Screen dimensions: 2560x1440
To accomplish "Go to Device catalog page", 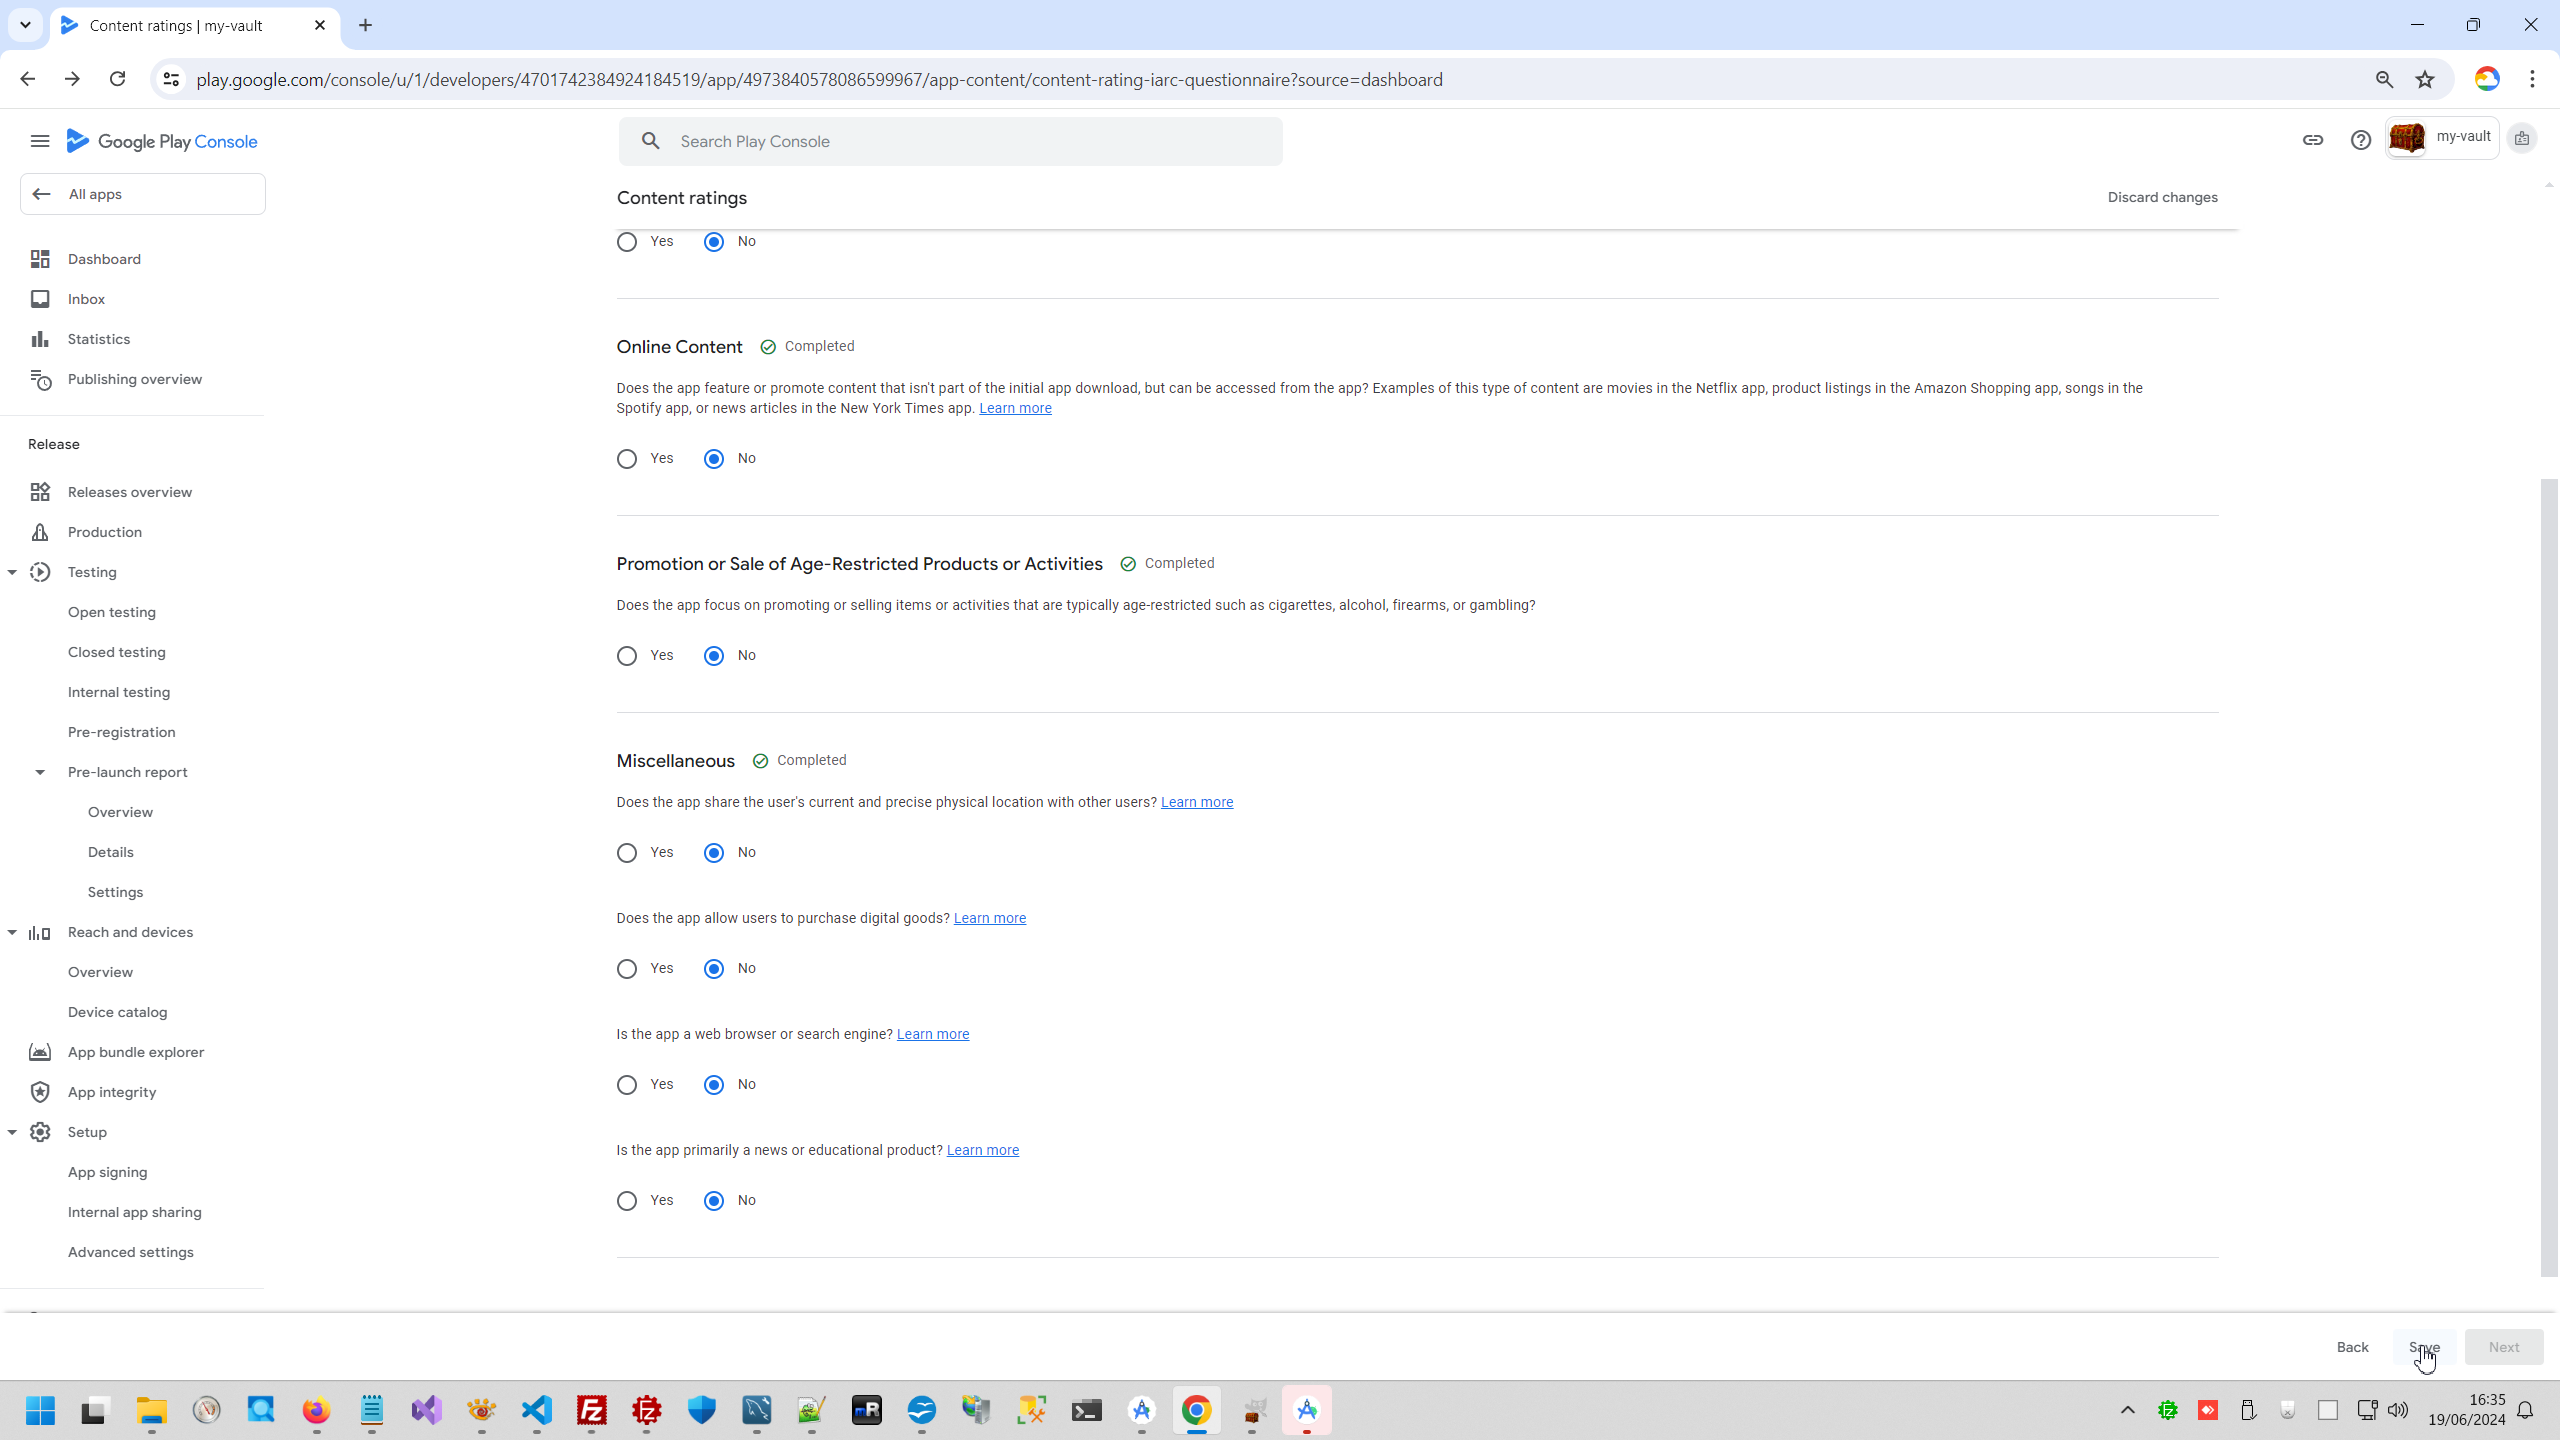I will coord(117,1012).
